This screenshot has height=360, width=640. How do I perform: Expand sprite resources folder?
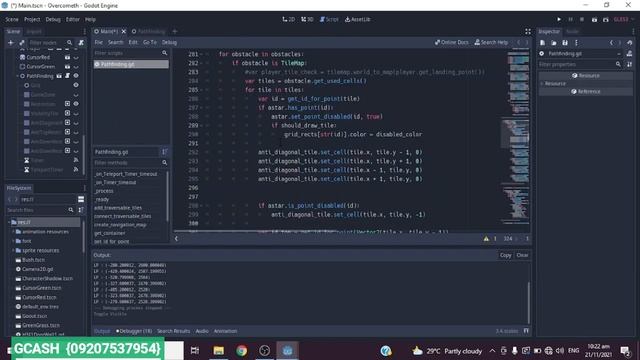[13, 250]
